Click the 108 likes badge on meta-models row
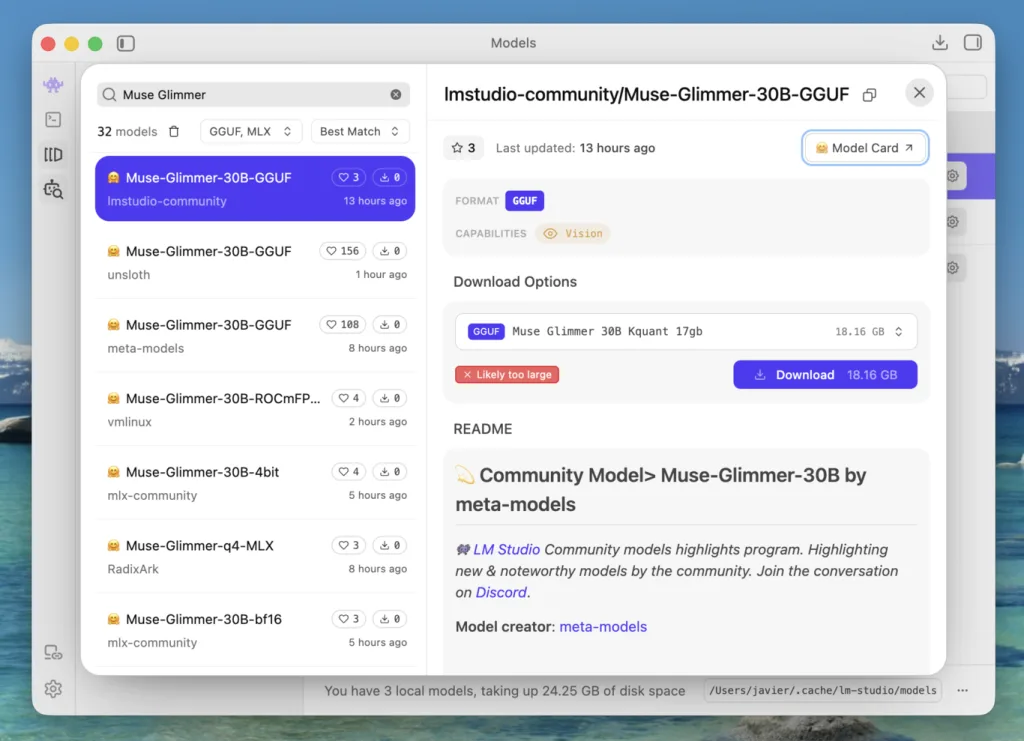This screenshot has width=1024, height=741. pos(342,324)
